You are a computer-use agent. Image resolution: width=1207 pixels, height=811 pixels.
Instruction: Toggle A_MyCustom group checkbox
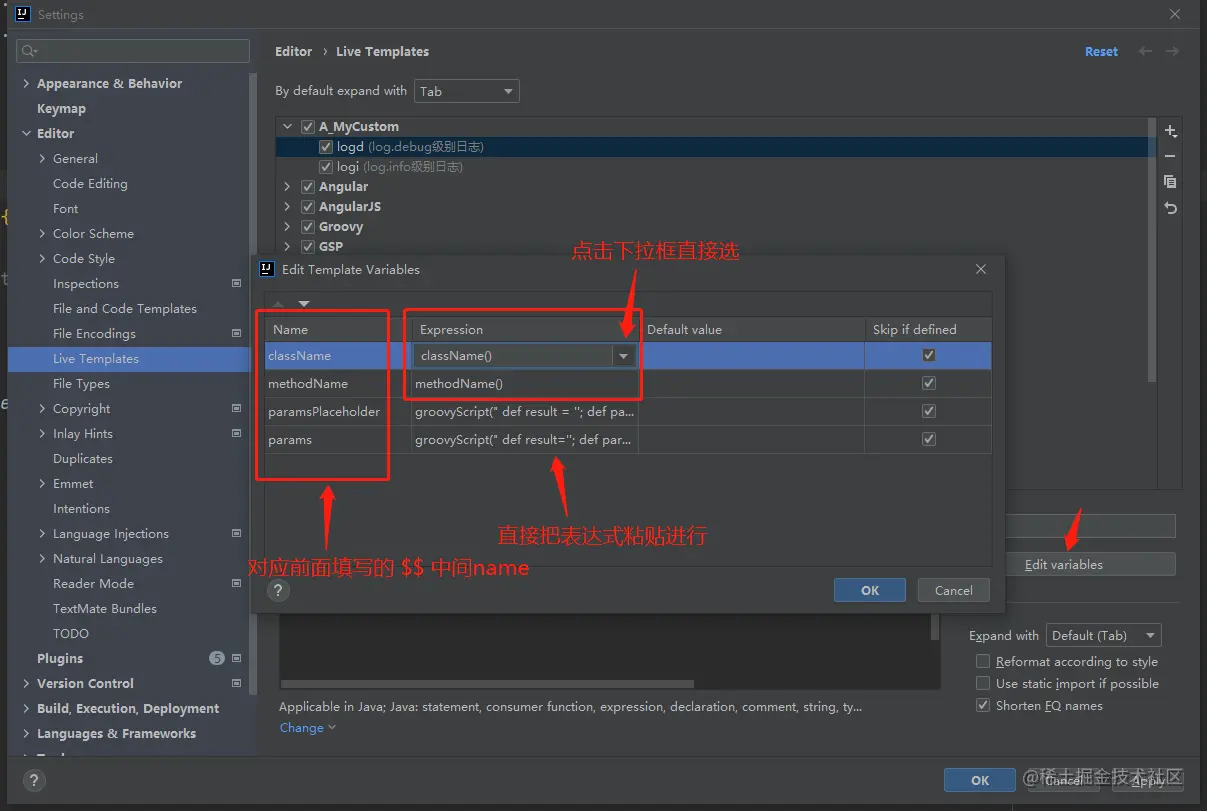click(308, 127)
